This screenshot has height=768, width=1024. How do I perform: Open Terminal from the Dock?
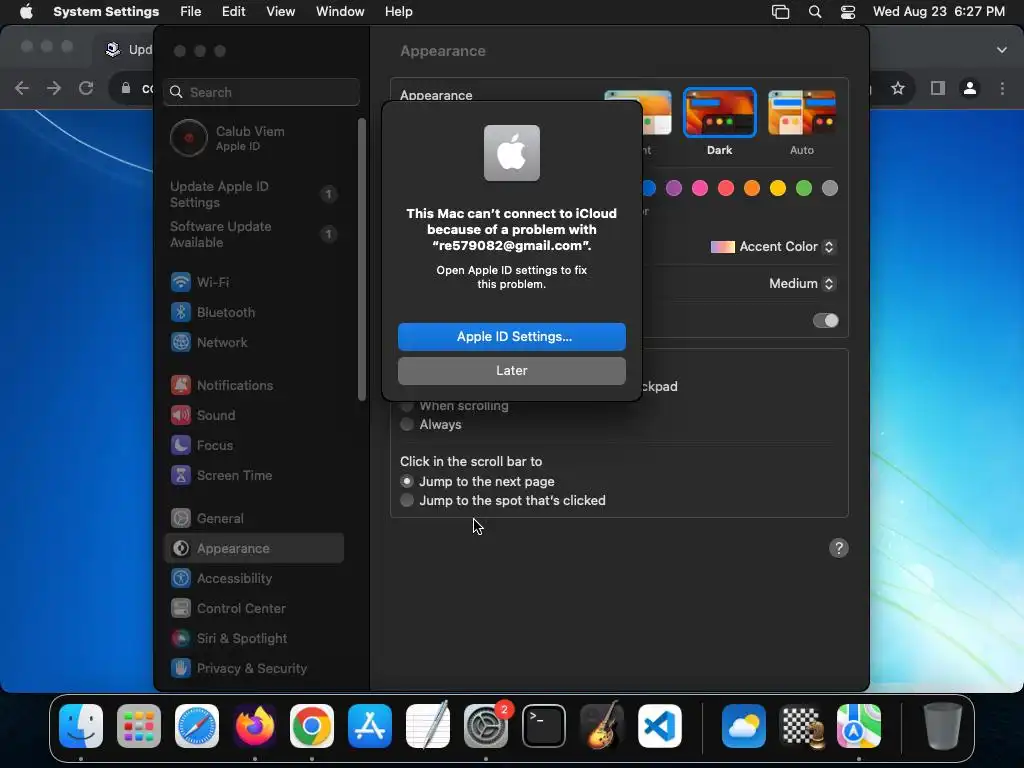(544, 726)
